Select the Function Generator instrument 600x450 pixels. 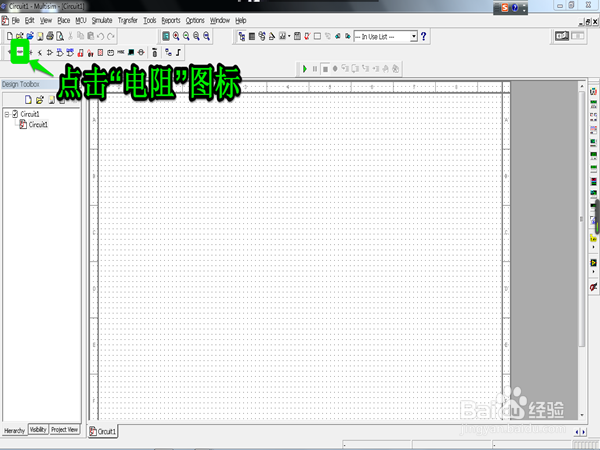click(593, 104)
